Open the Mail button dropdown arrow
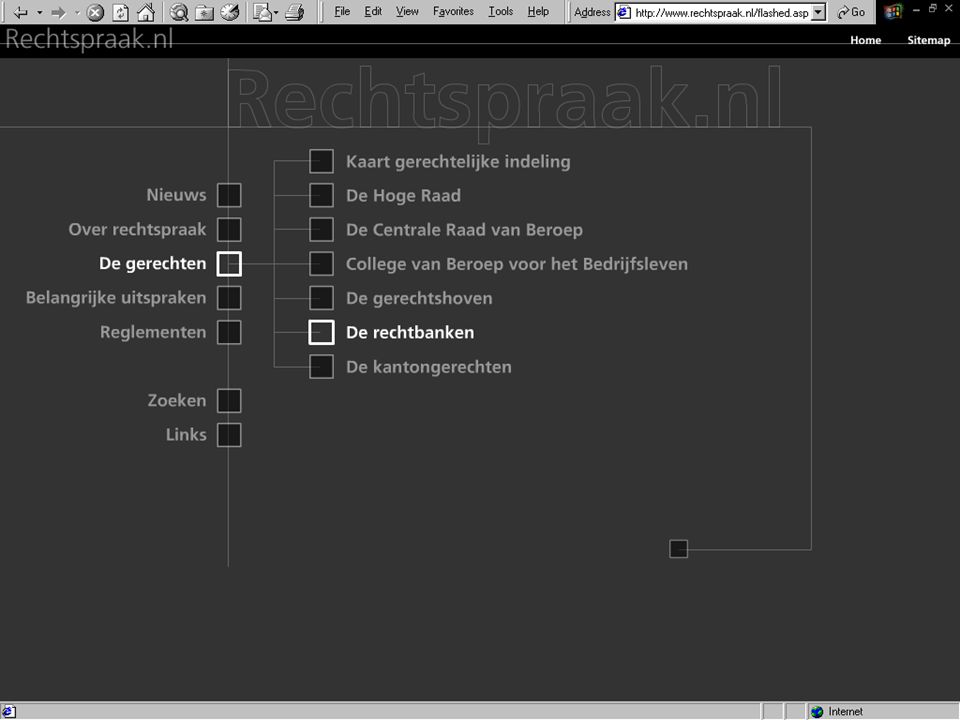Image resolution: width=960 pixels, height=720 pixels. (276, 12)
